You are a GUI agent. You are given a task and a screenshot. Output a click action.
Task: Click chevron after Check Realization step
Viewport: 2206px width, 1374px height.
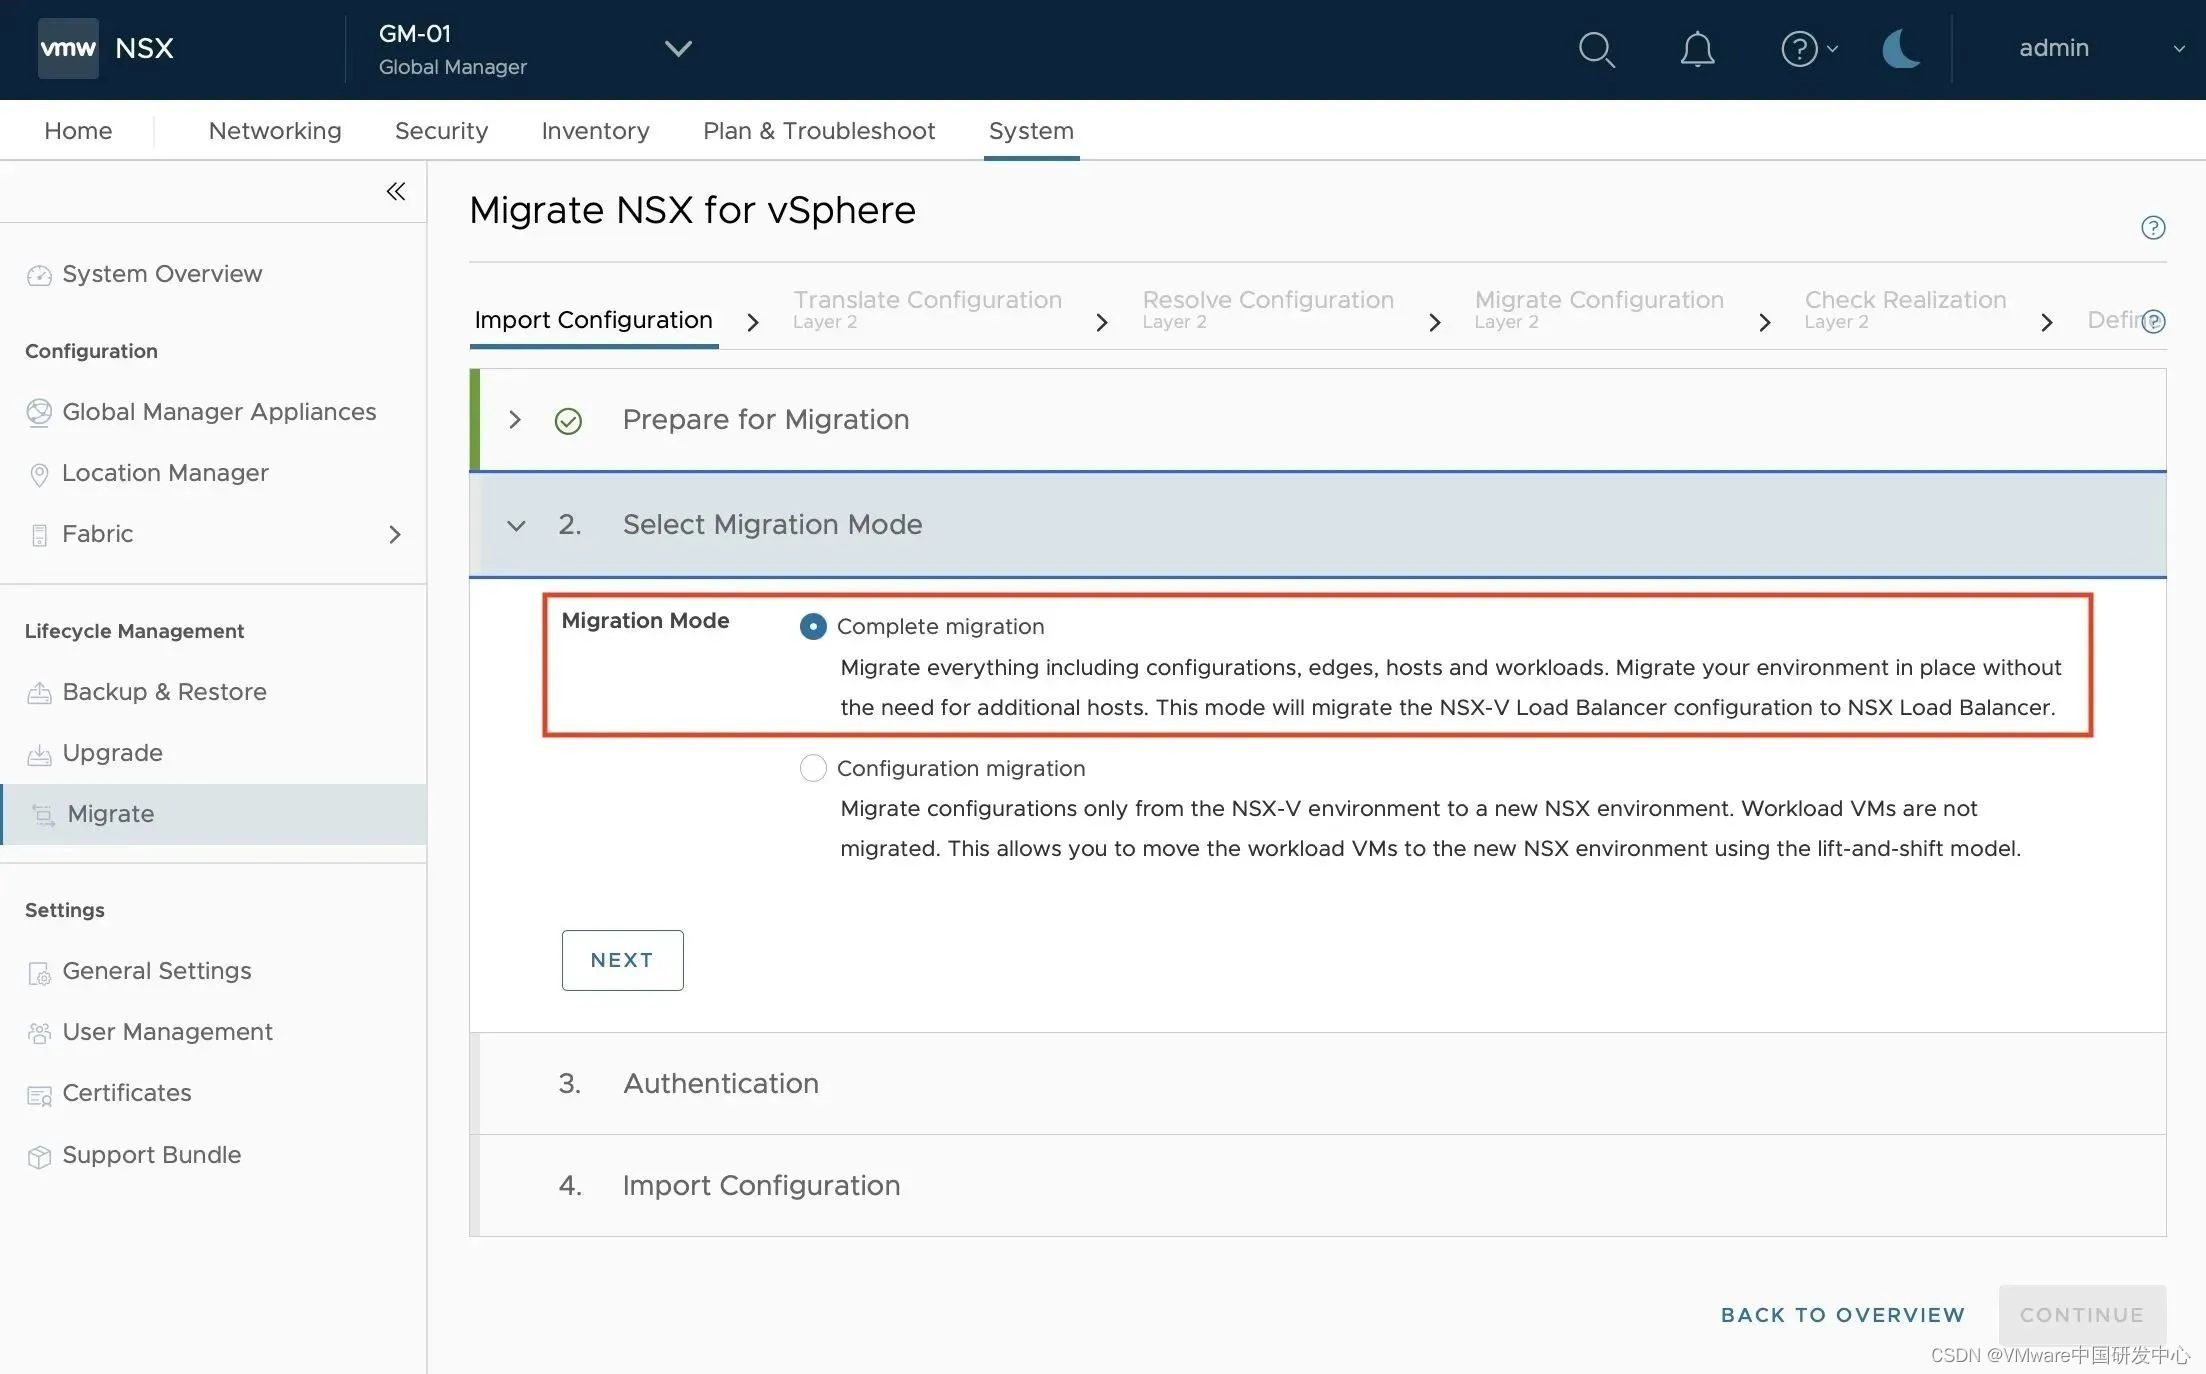(2047, 322)
